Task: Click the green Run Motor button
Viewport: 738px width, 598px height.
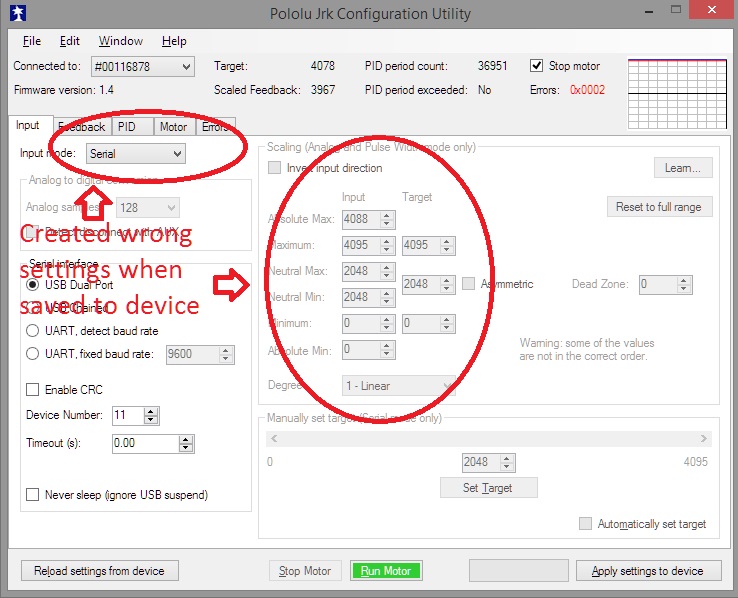Action: [x=386, y=571]
